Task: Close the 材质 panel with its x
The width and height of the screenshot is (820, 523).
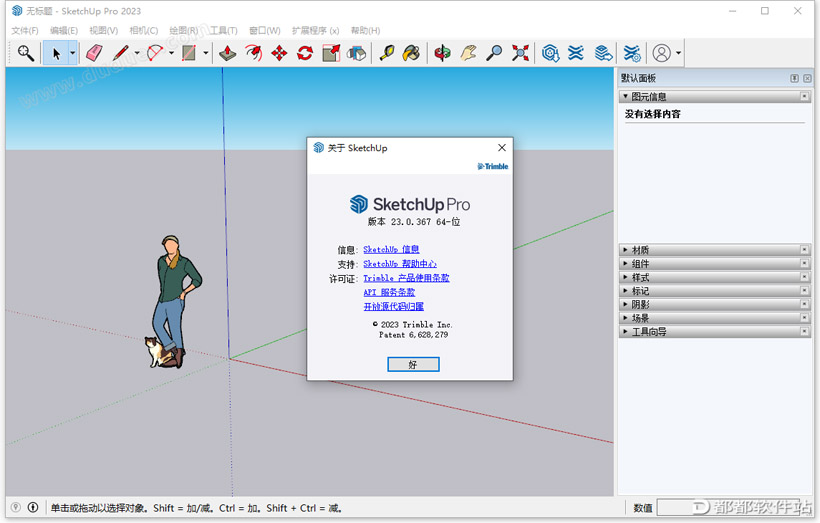Action: coord(805,250)
